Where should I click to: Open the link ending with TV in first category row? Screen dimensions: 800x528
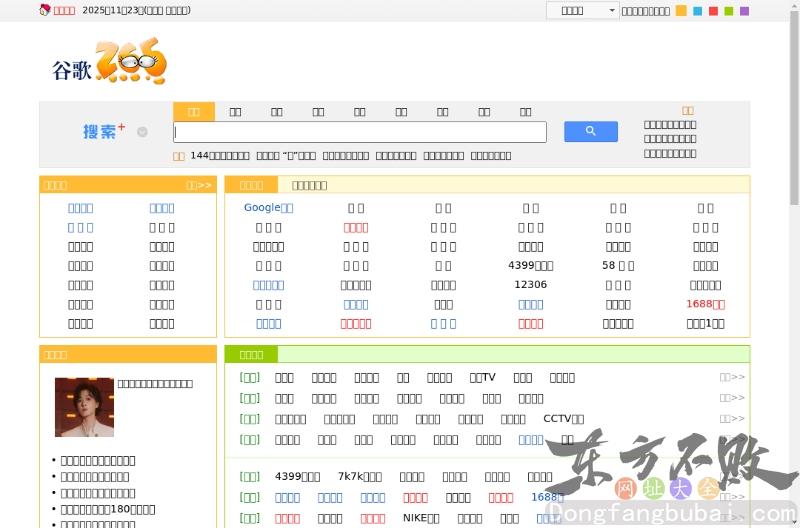(x=482, y=378)
